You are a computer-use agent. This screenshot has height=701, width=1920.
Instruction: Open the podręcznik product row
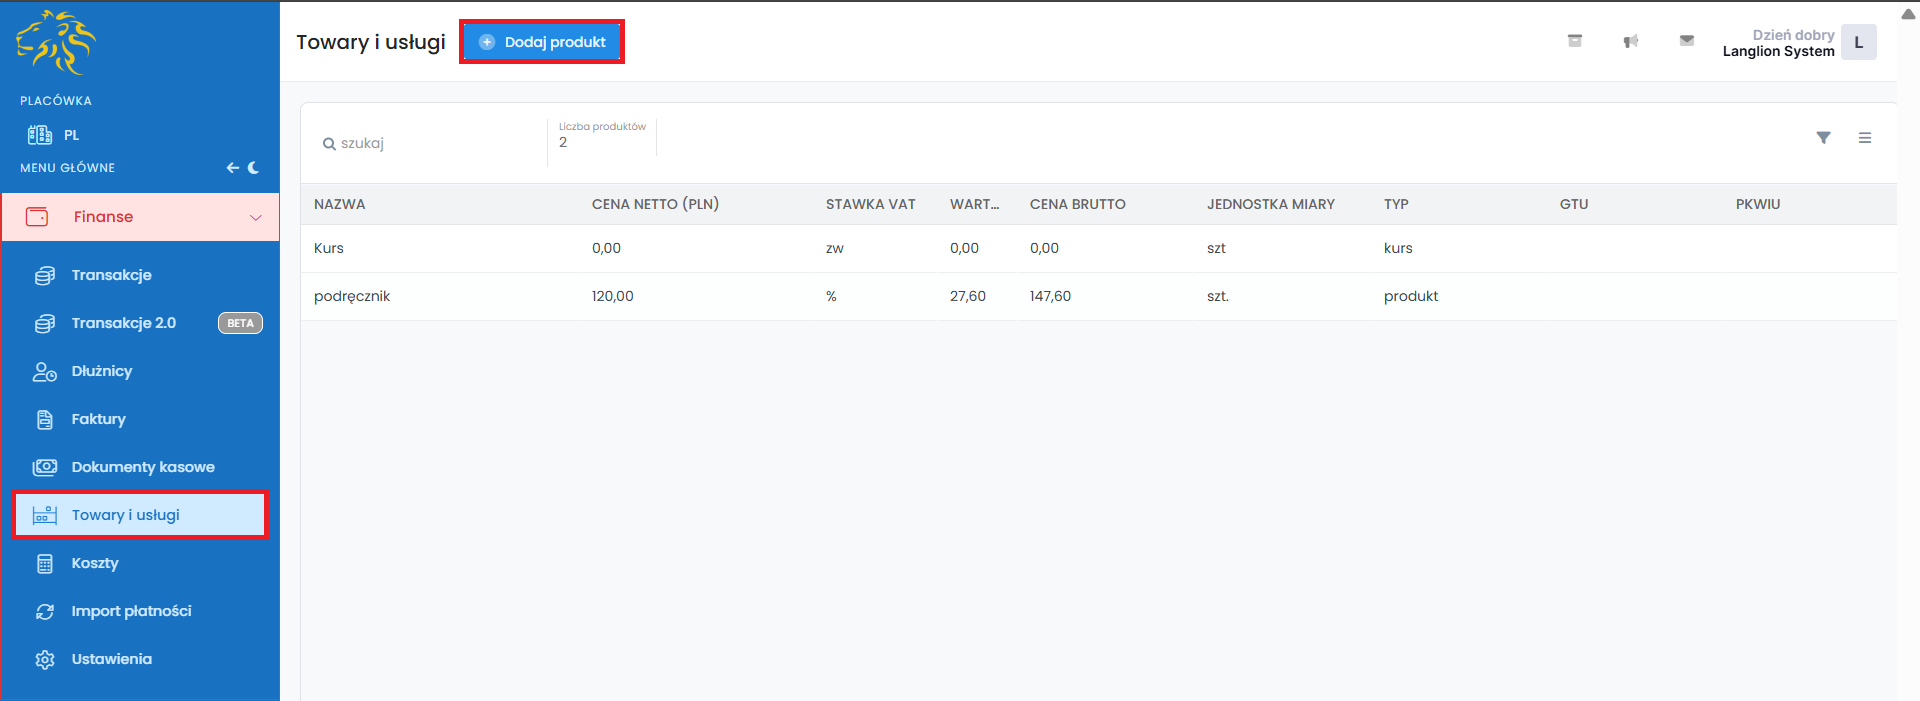352,296
